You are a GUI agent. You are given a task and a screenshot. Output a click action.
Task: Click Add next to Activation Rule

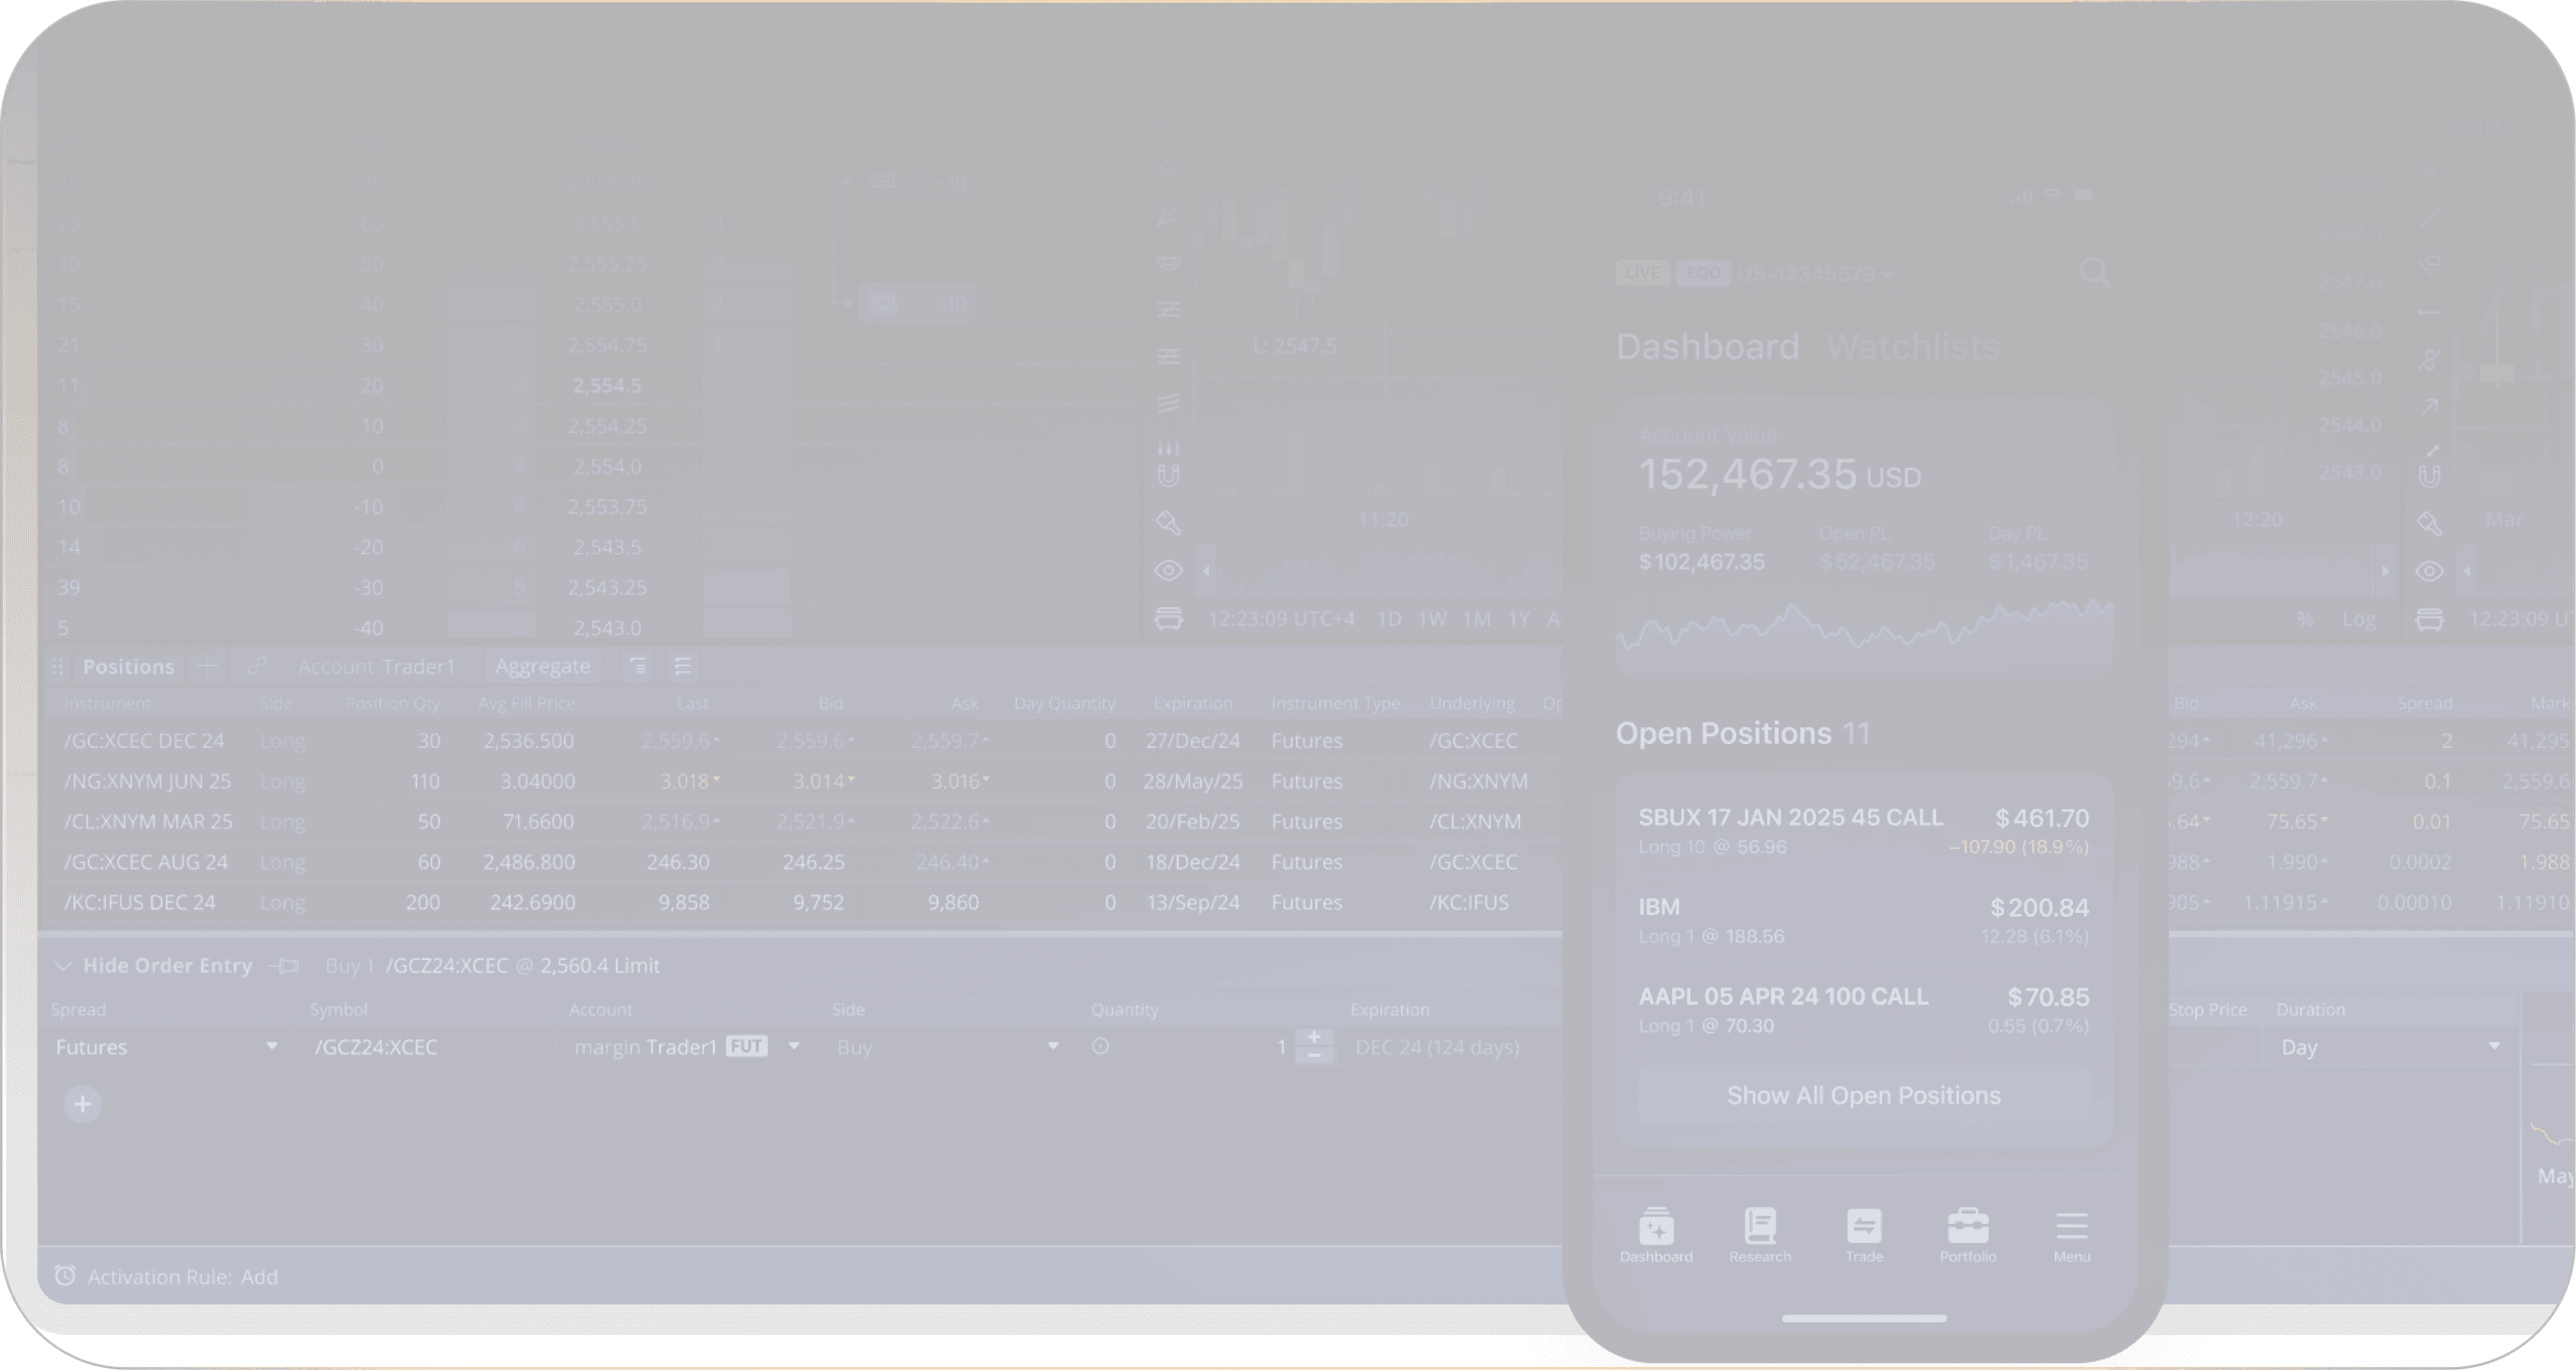[259, 1277]
